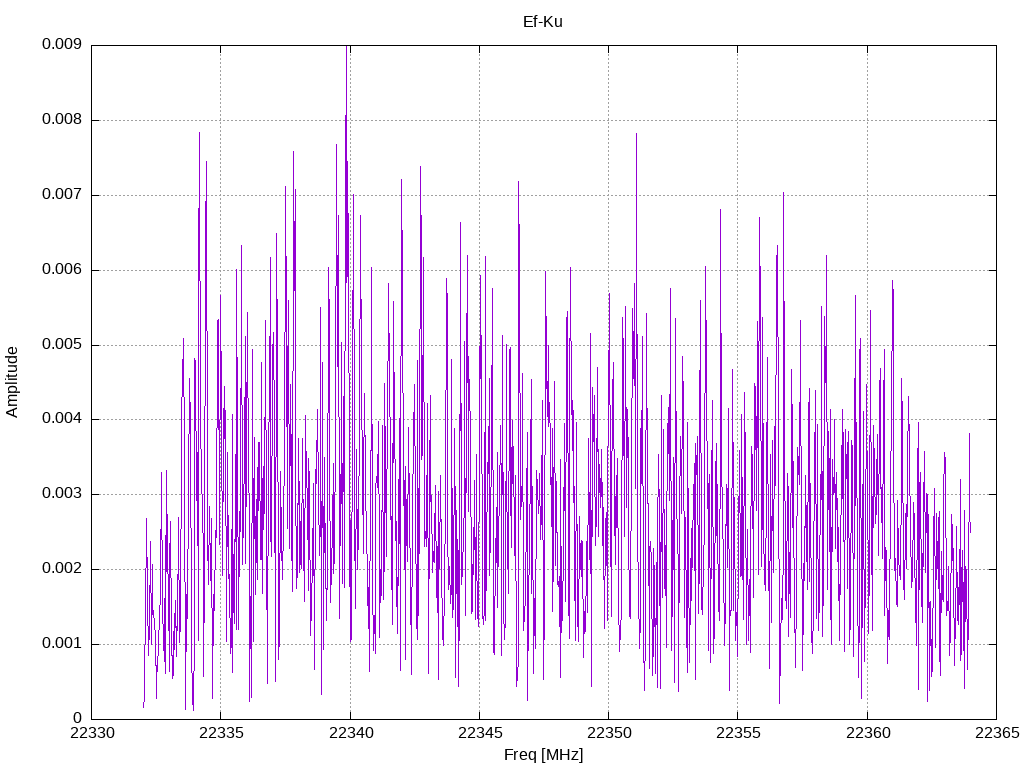Click the 0.008 y-axis tick label

click(62, 119)
